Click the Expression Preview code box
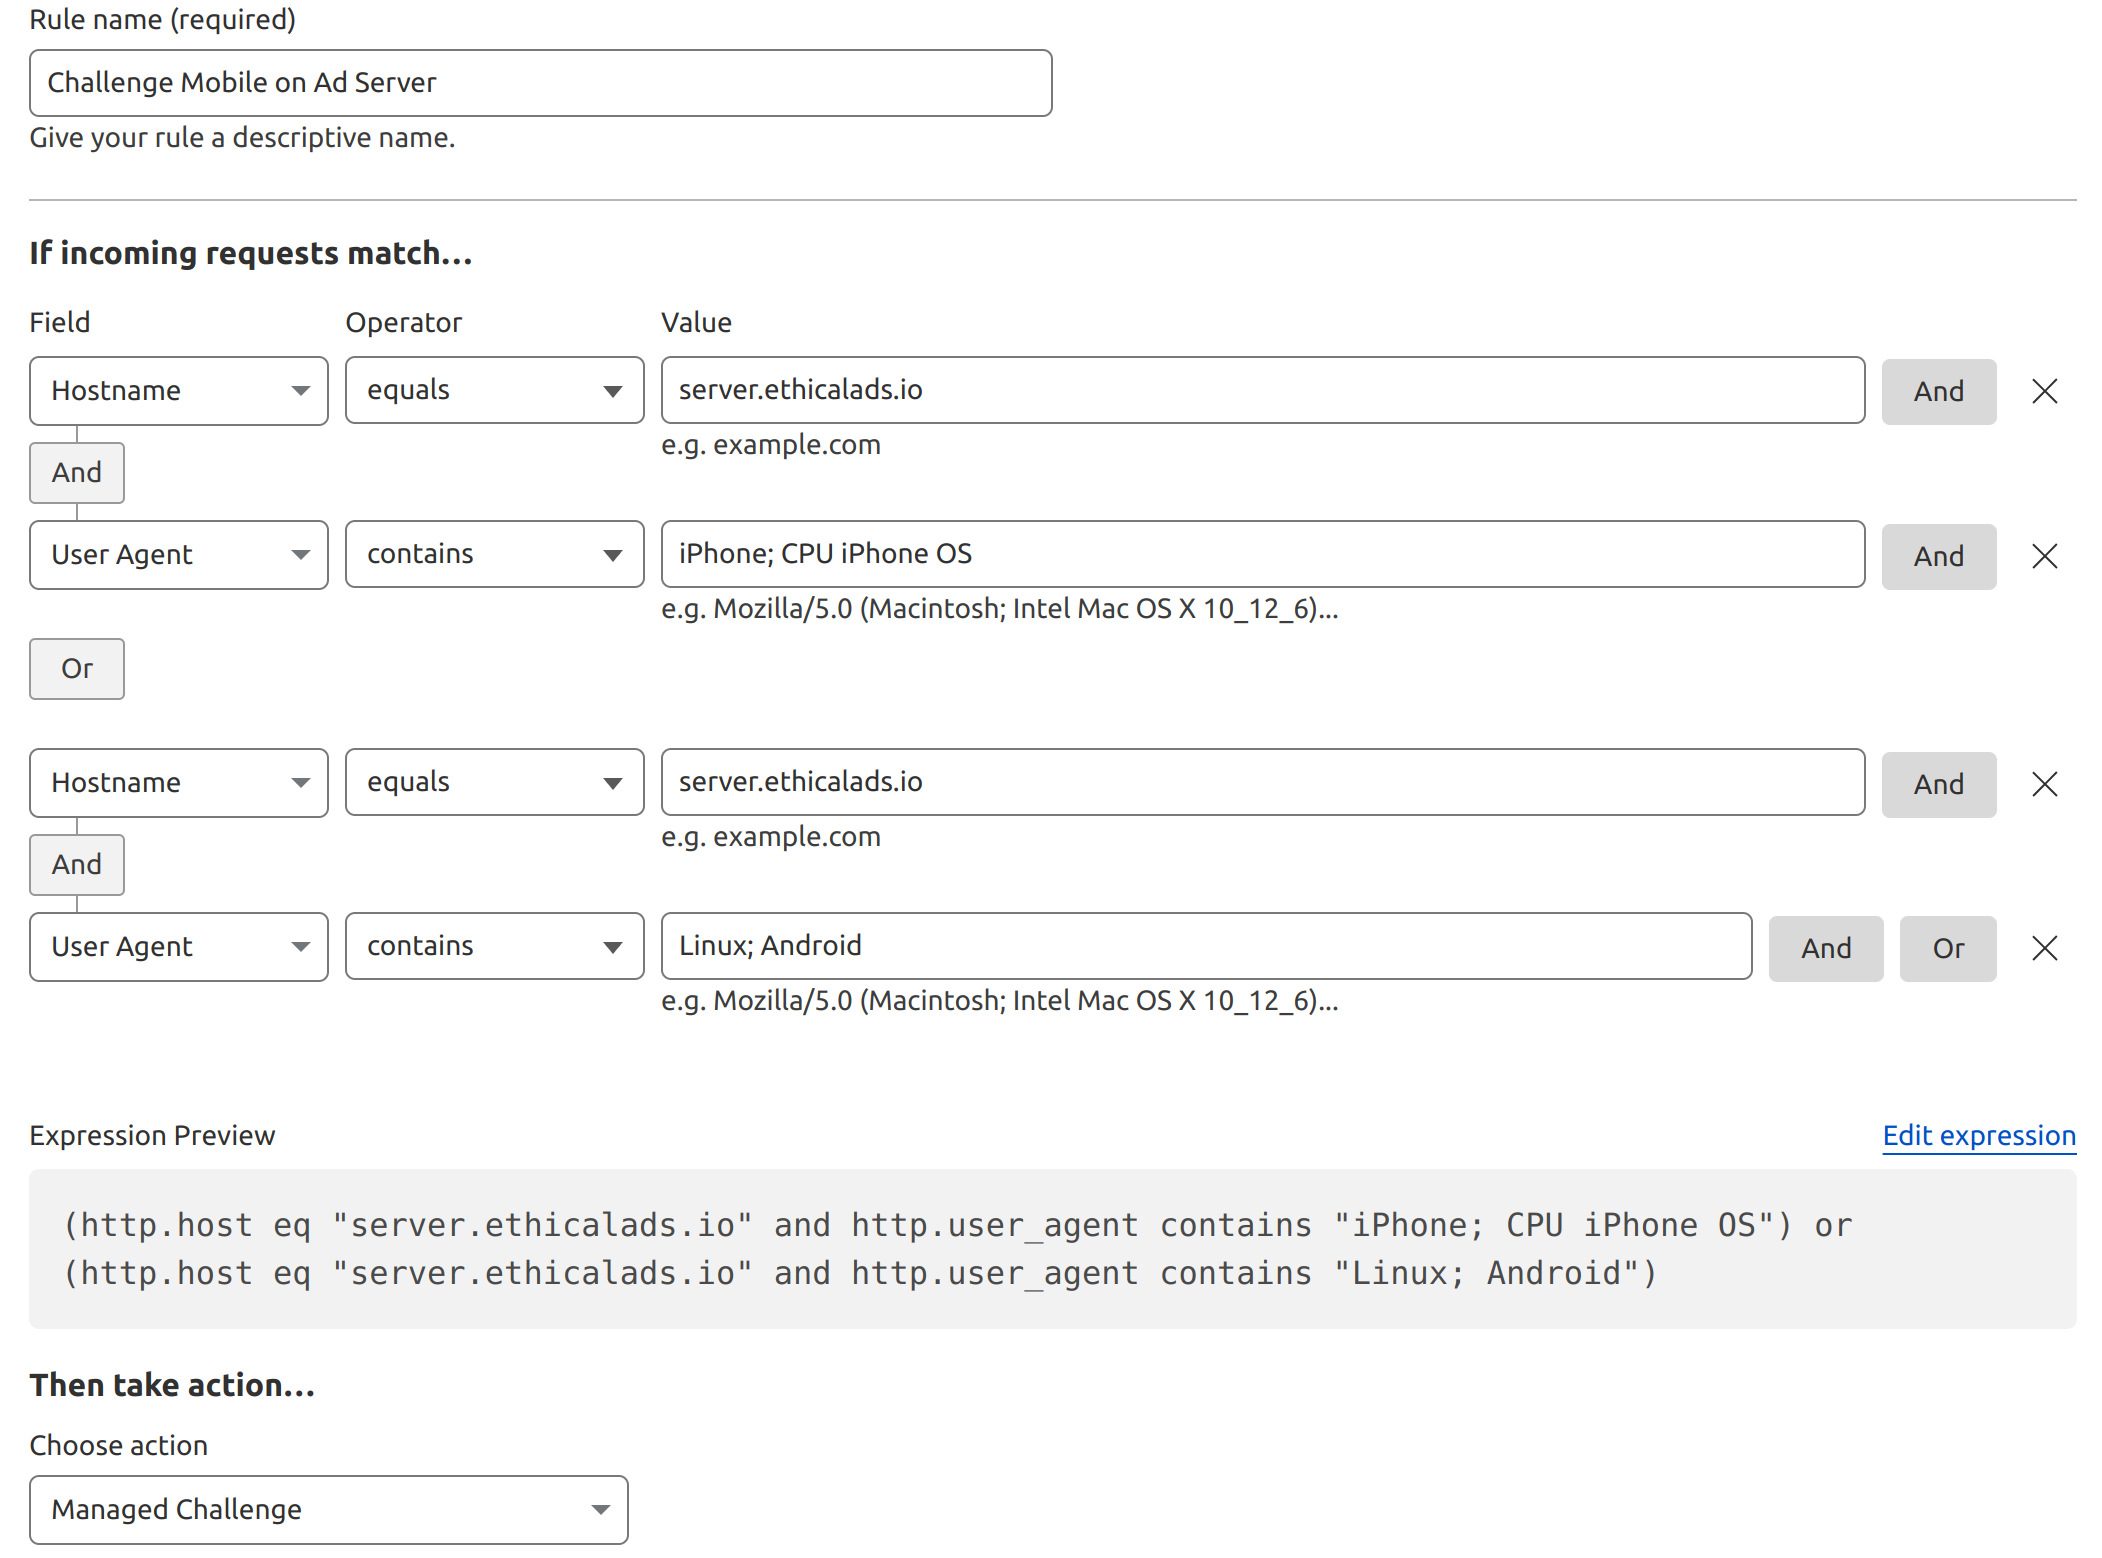This screenshot has width=2102, height=1558. pyautogui.click(x=1053, y=1249)
